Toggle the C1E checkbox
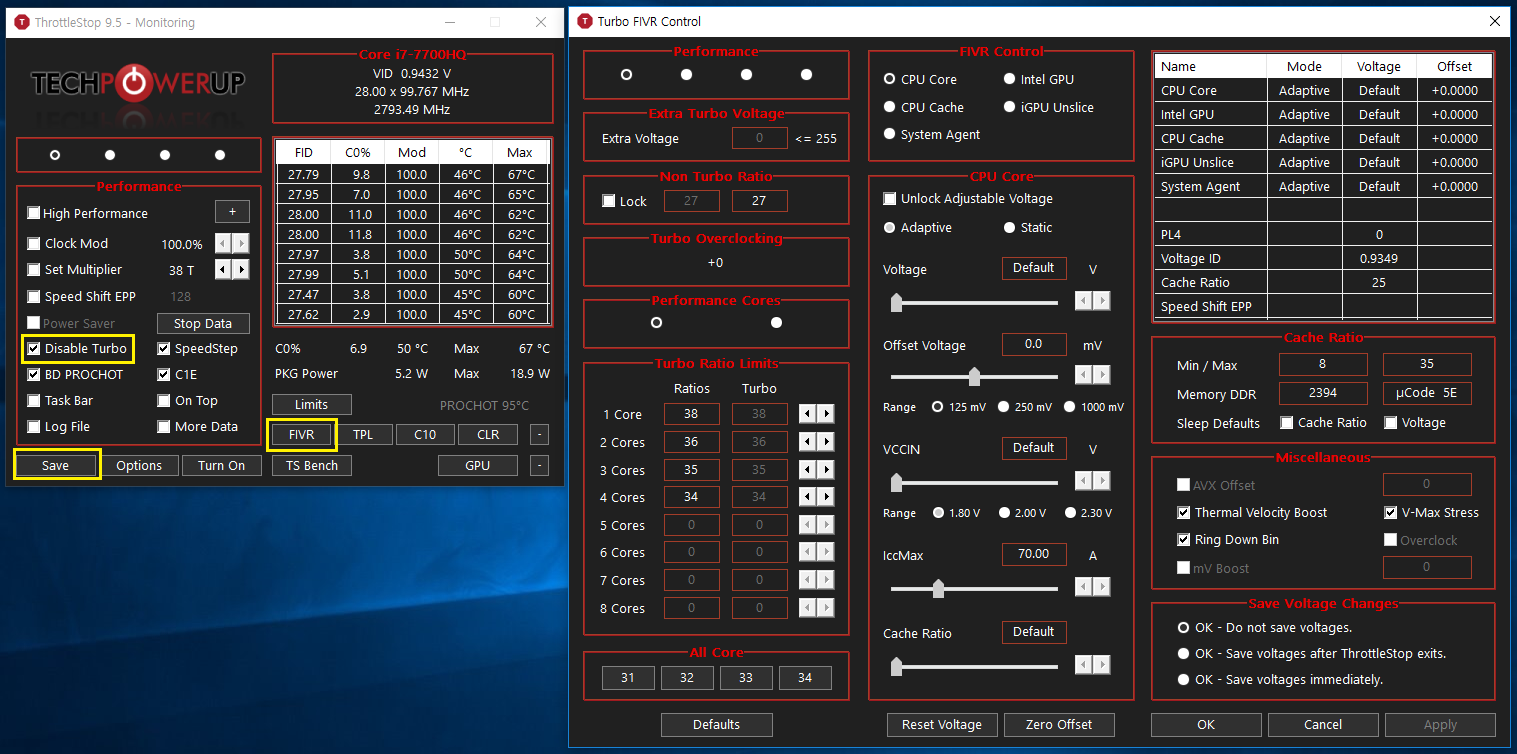Image resolution: width=1517 pixels, height=754 pixels. pos(164,374)
